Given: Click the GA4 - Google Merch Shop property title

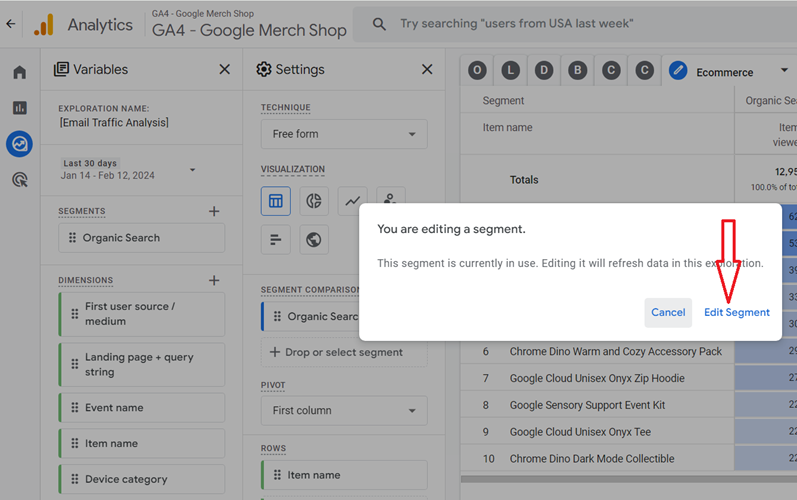Looking at the screenshot, I should point(249,30).
